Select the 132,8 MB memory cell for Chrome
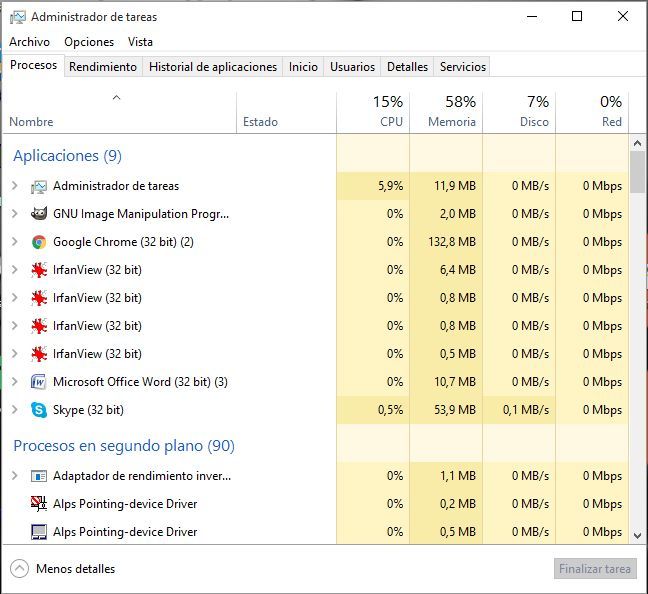Screen dimensions: 648x594 pos(446,242)
